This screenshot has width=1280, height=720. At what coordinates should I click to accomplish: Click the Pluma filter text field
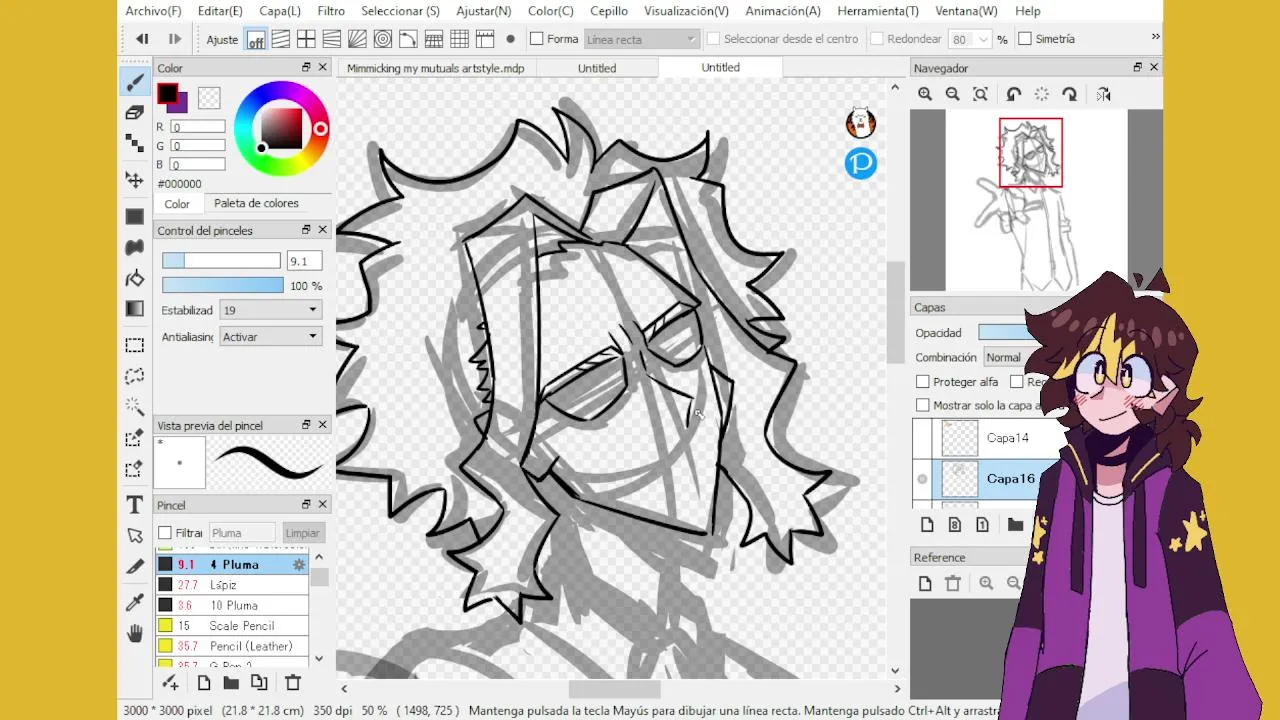[241, 533]
